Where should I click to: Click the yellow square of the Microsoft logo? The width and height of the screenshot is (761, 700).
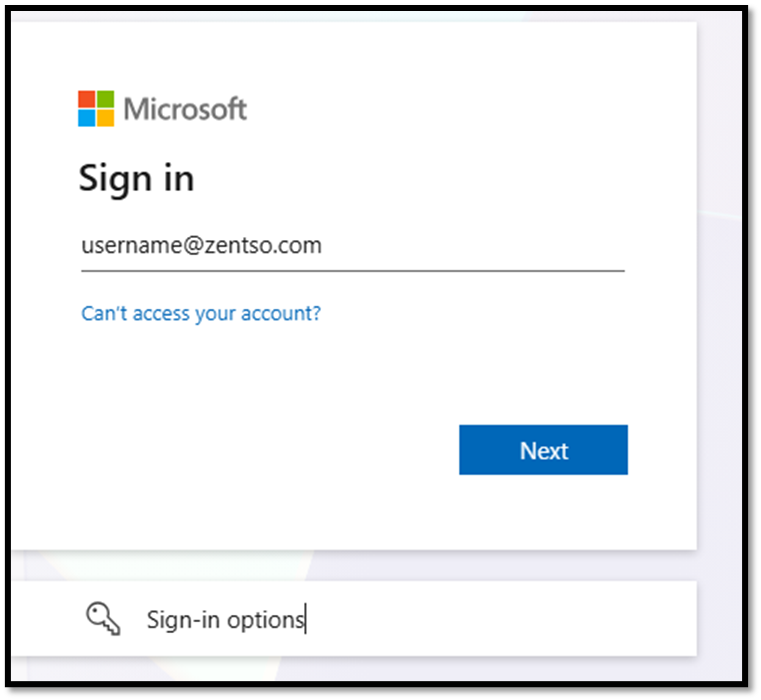coord(106,117)
